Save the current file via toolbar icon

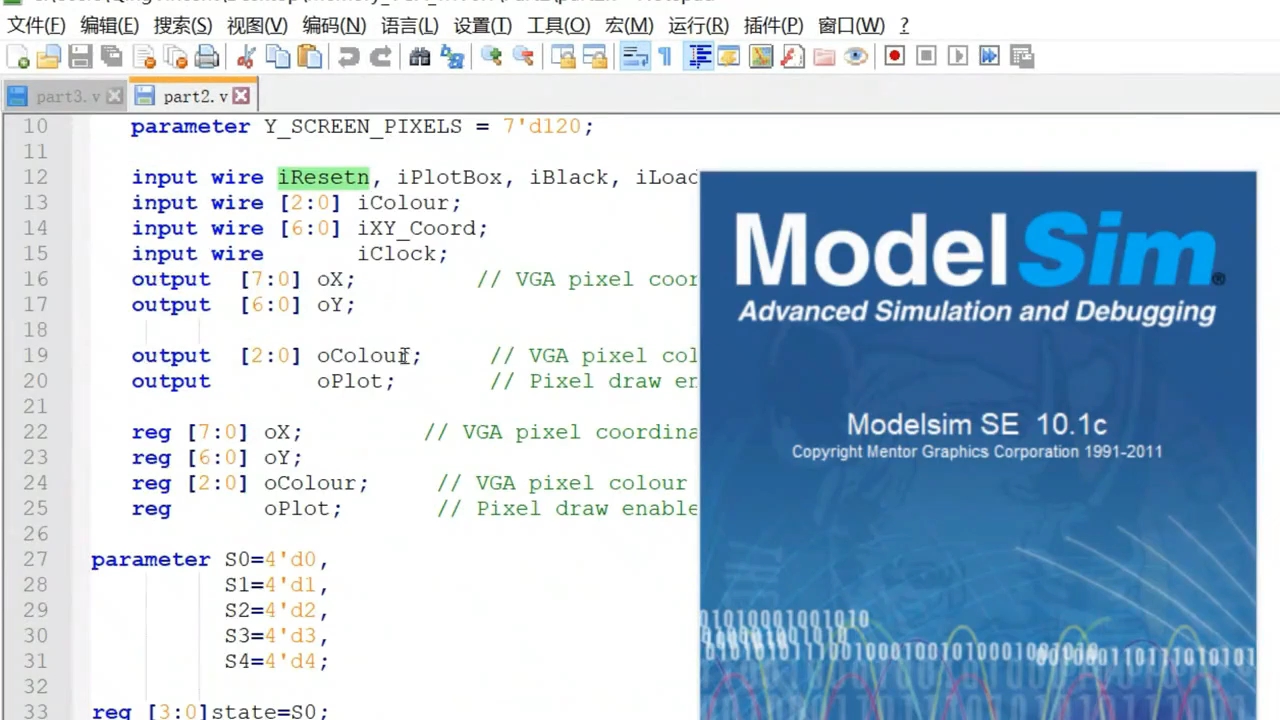(80, 56)
